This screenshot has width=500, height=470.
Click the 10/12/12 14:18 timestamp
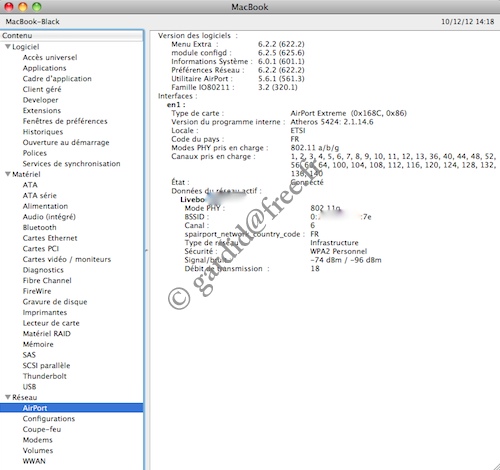[x=468, y=22]
